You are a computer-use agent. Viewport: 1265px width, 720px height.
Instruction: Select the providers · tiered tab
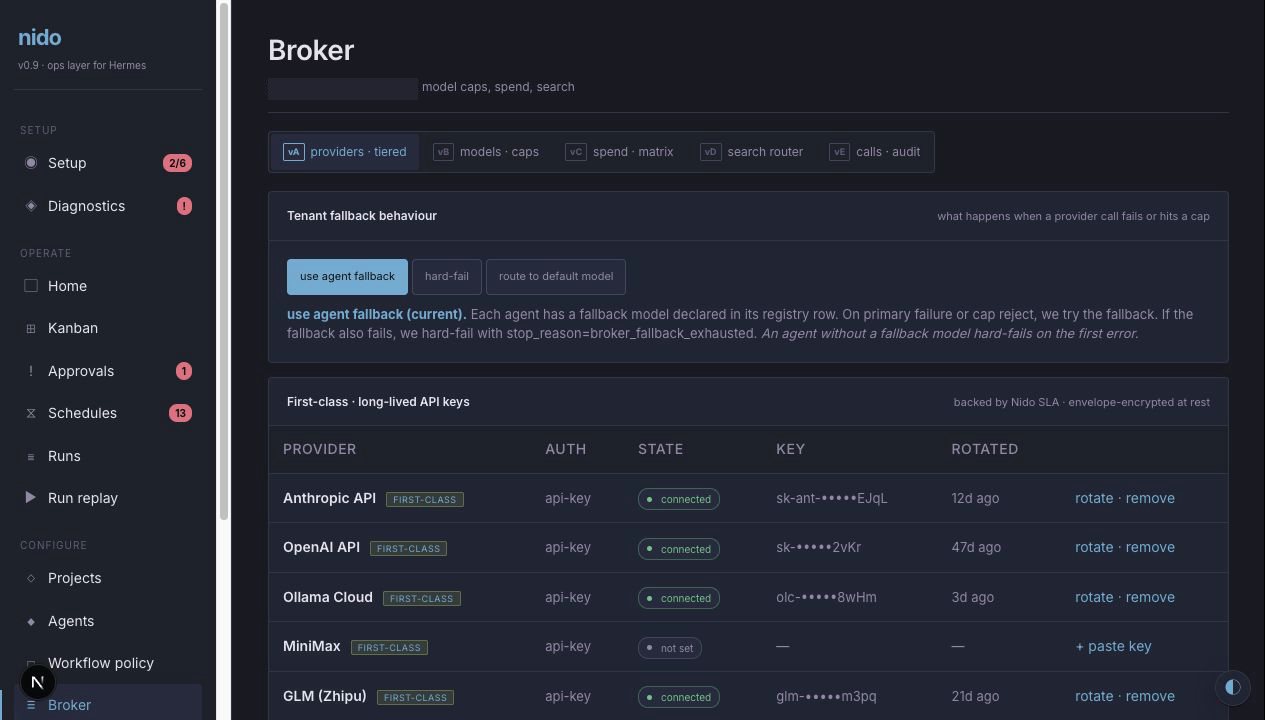[345, 152]
